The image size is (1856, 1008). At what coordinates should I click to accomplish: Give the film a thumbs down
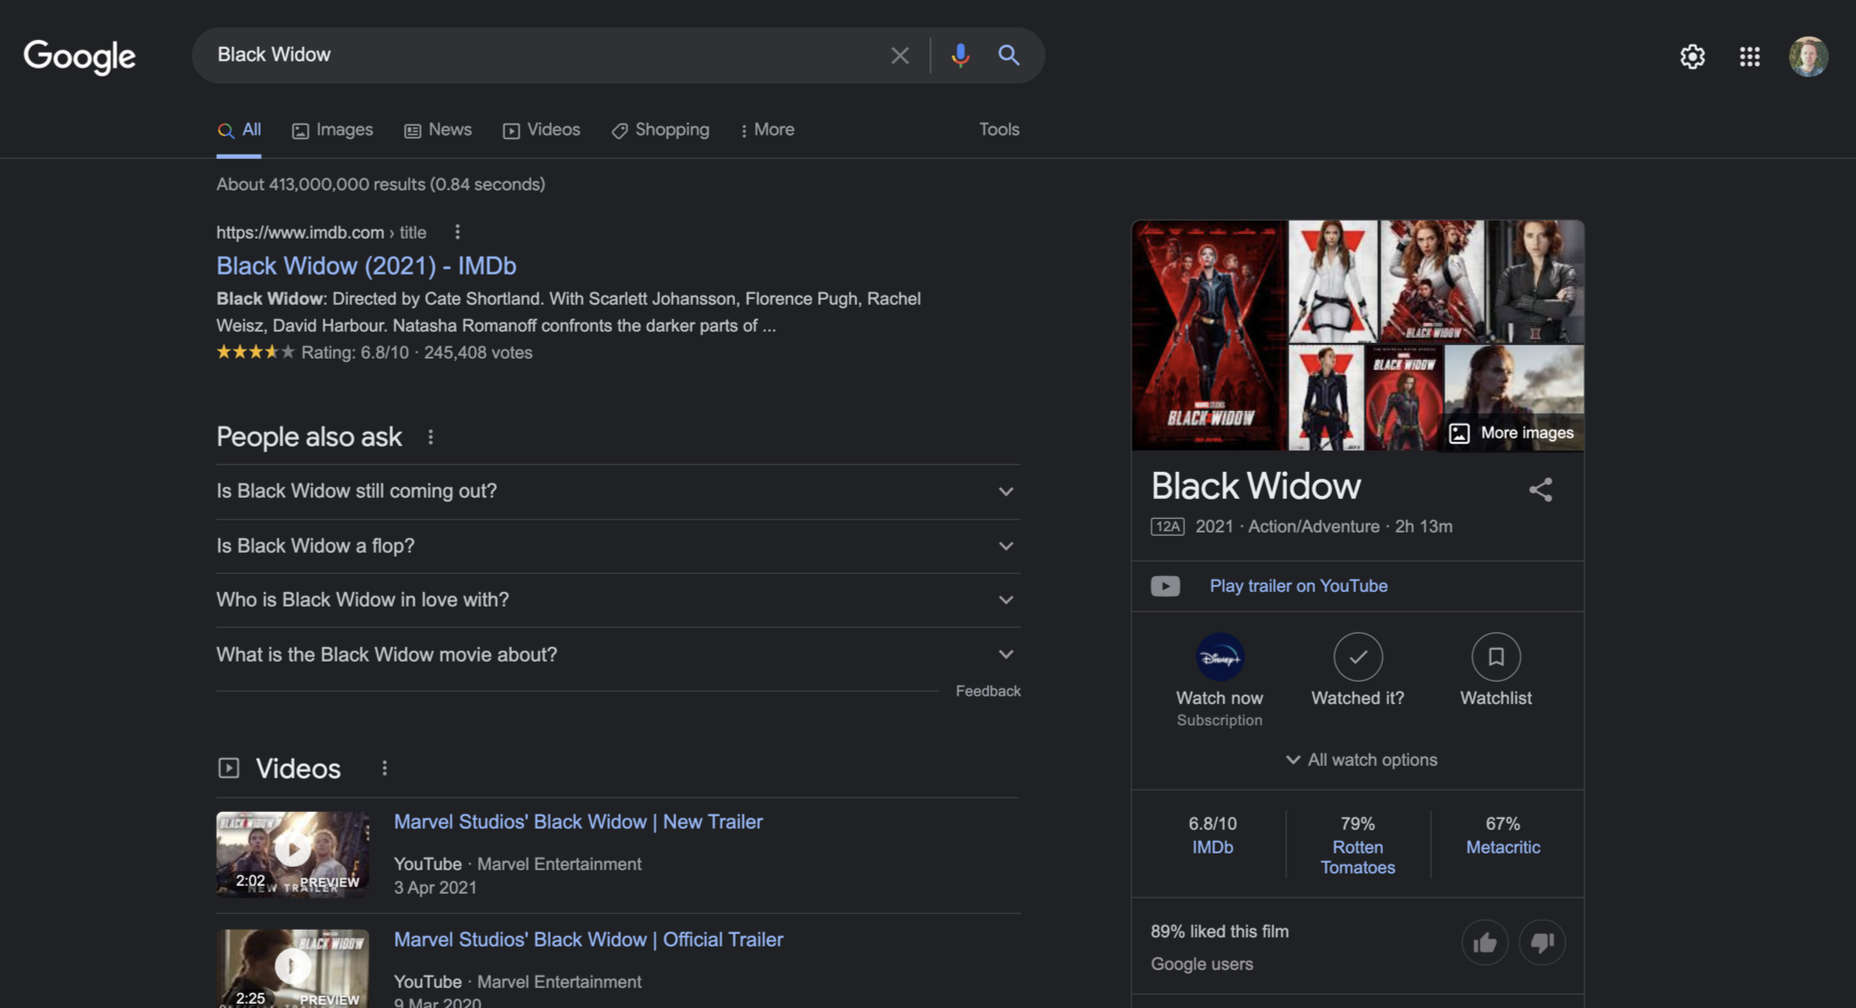tap(1542, 942)
